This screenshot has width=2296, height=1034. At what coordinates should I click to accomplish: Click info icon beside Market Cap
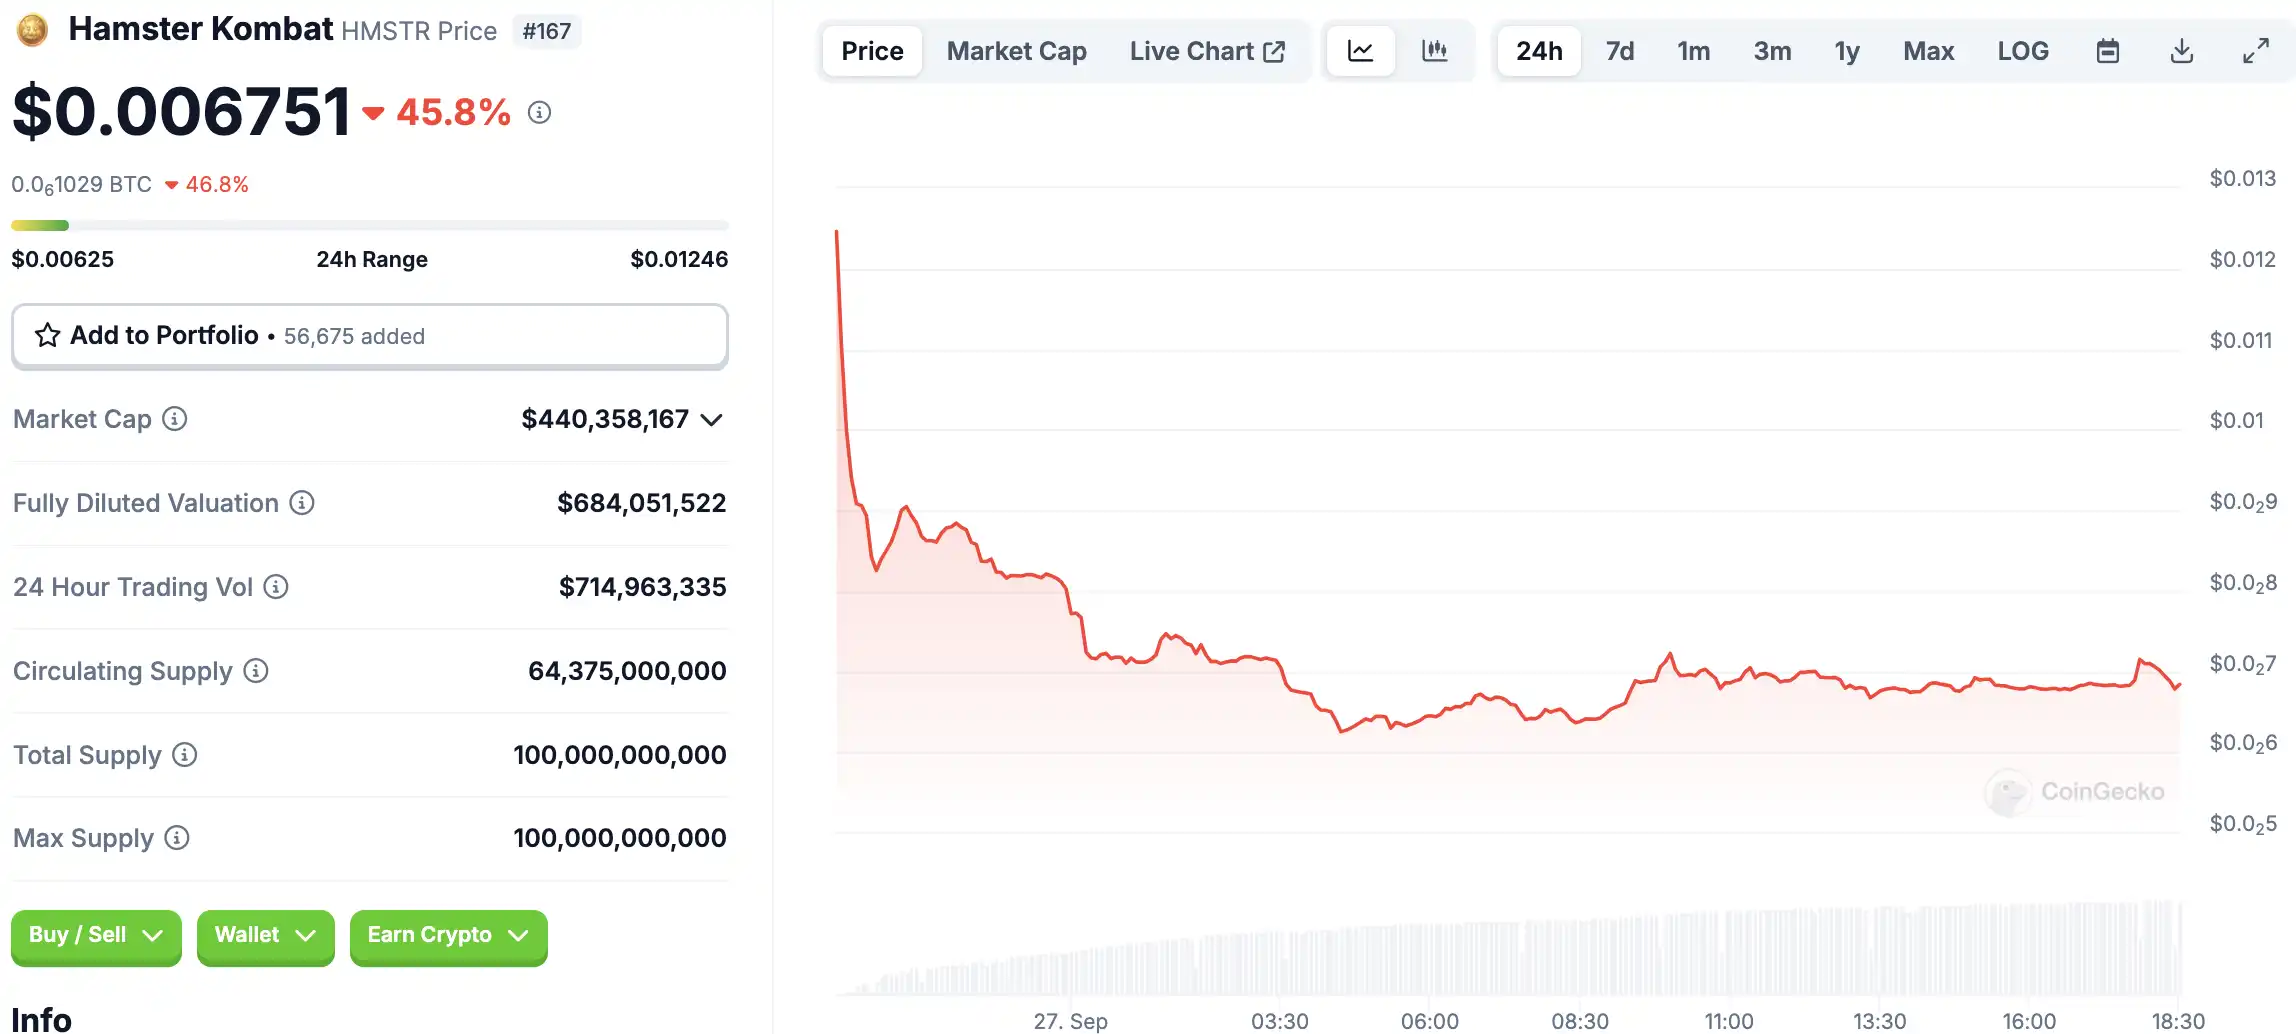pos(175,419)
